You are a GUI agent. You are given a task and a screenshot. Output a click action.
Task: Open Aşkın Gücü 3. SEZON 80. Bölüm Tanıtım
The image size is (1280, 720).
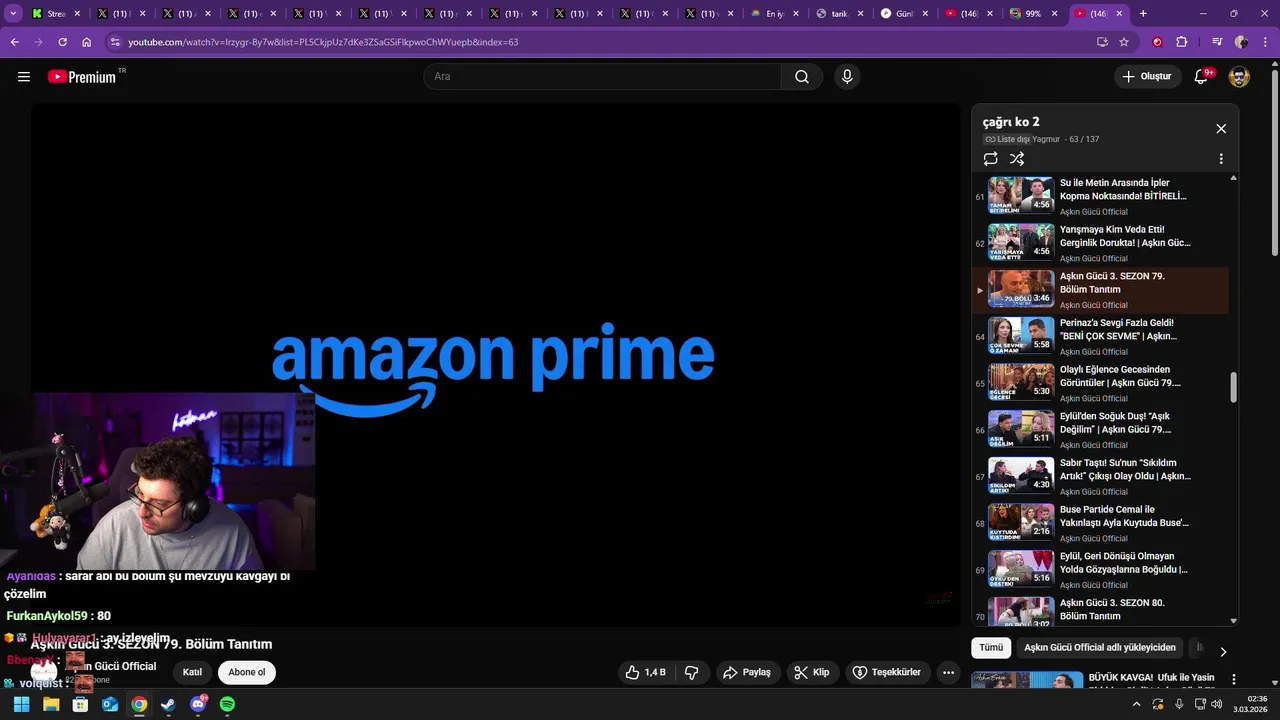1100,610
